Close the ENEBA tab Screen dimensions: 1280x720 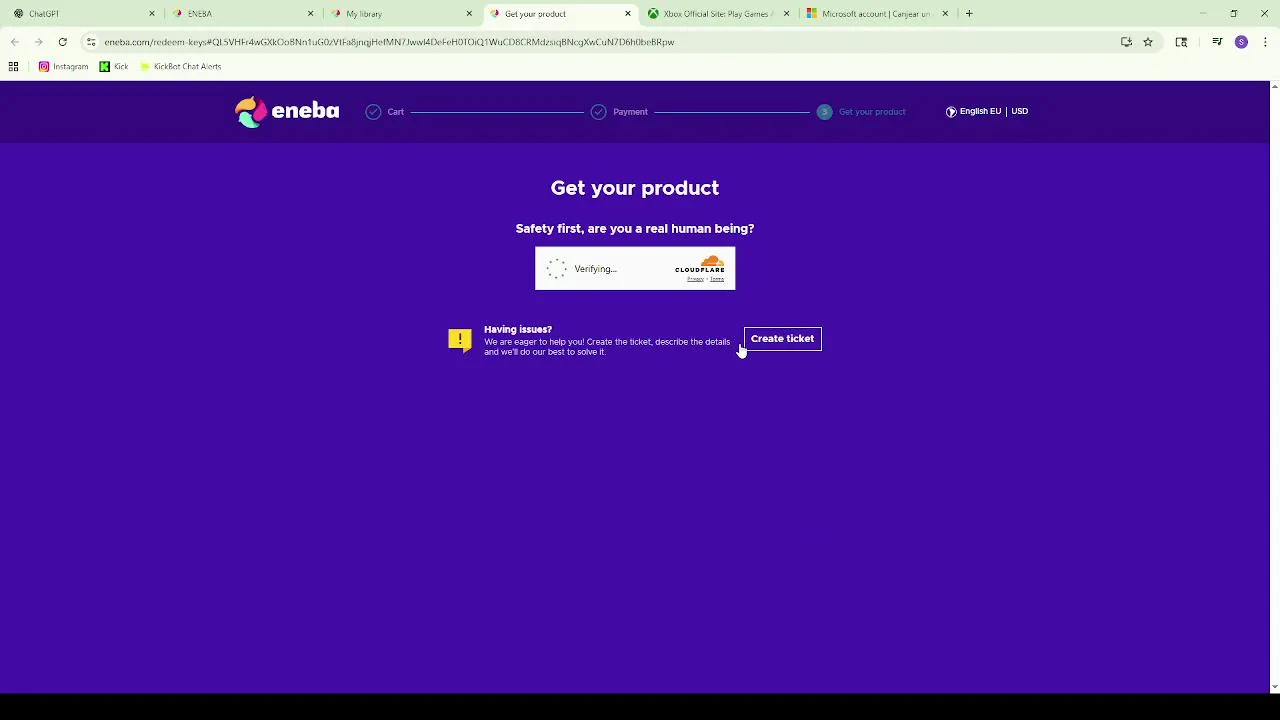coord(310,14)
